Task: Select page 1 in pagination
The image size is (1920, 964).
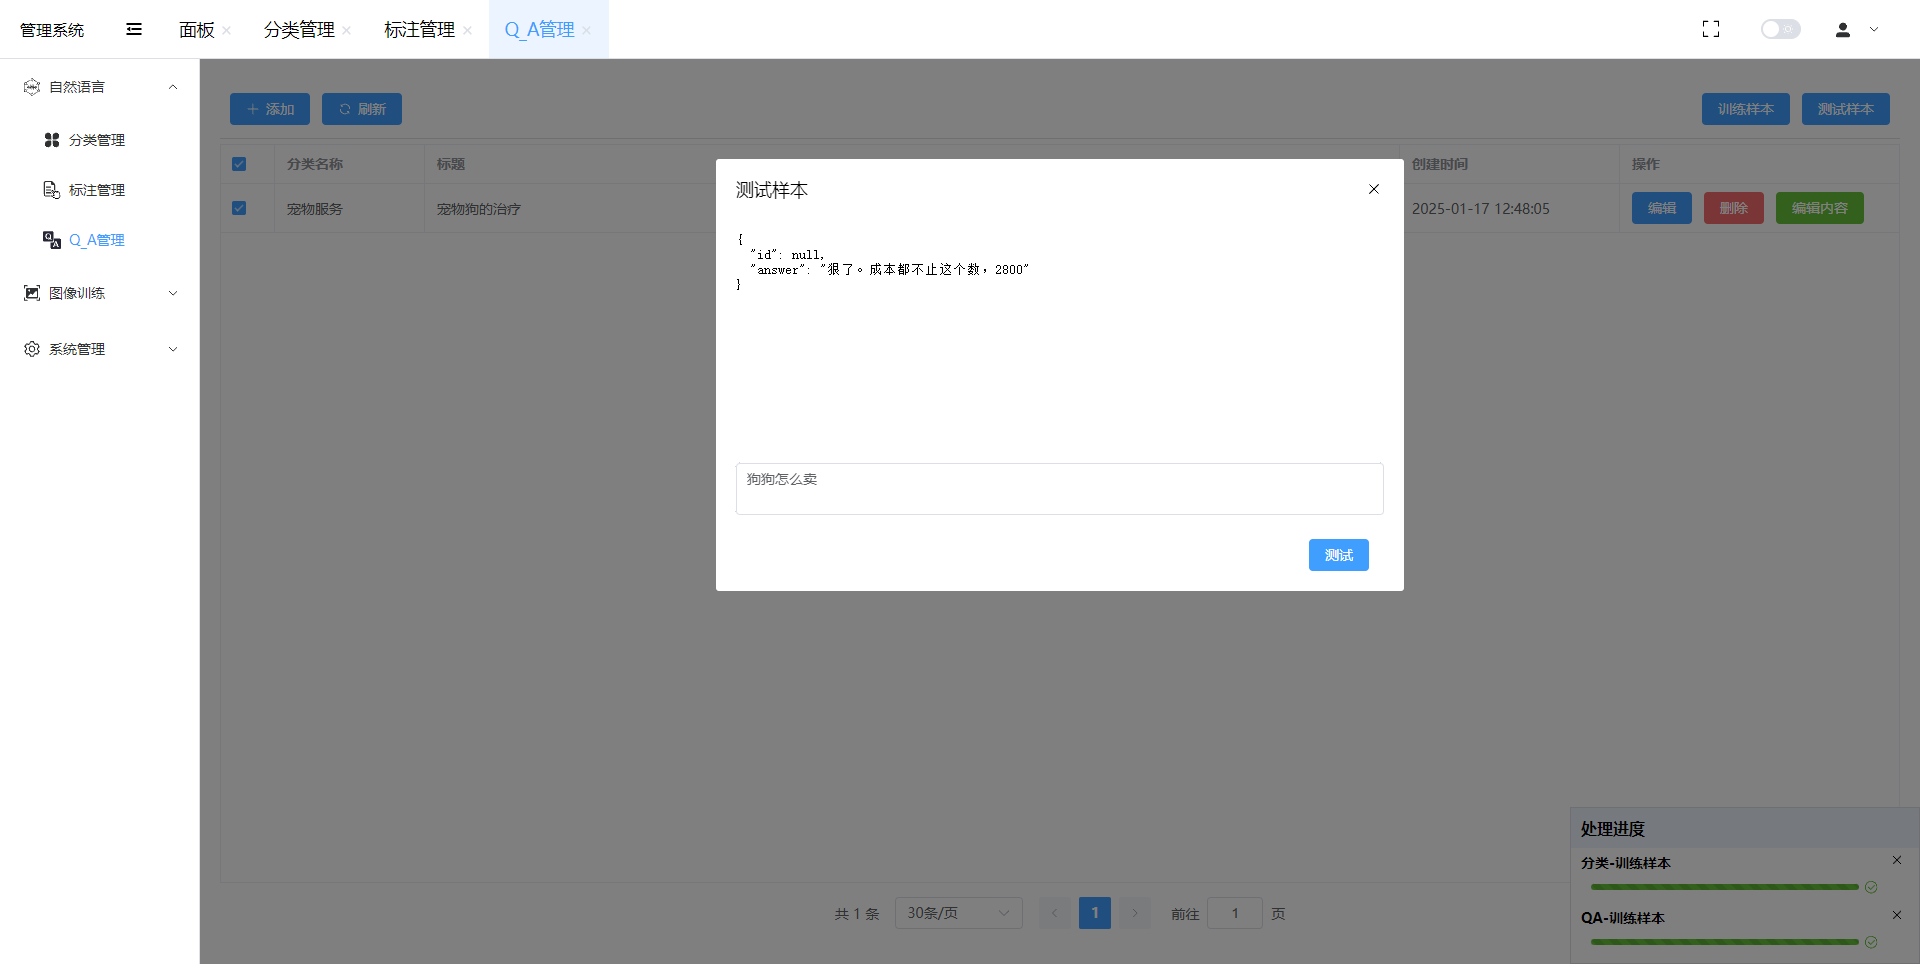Action: point(1095,913)
